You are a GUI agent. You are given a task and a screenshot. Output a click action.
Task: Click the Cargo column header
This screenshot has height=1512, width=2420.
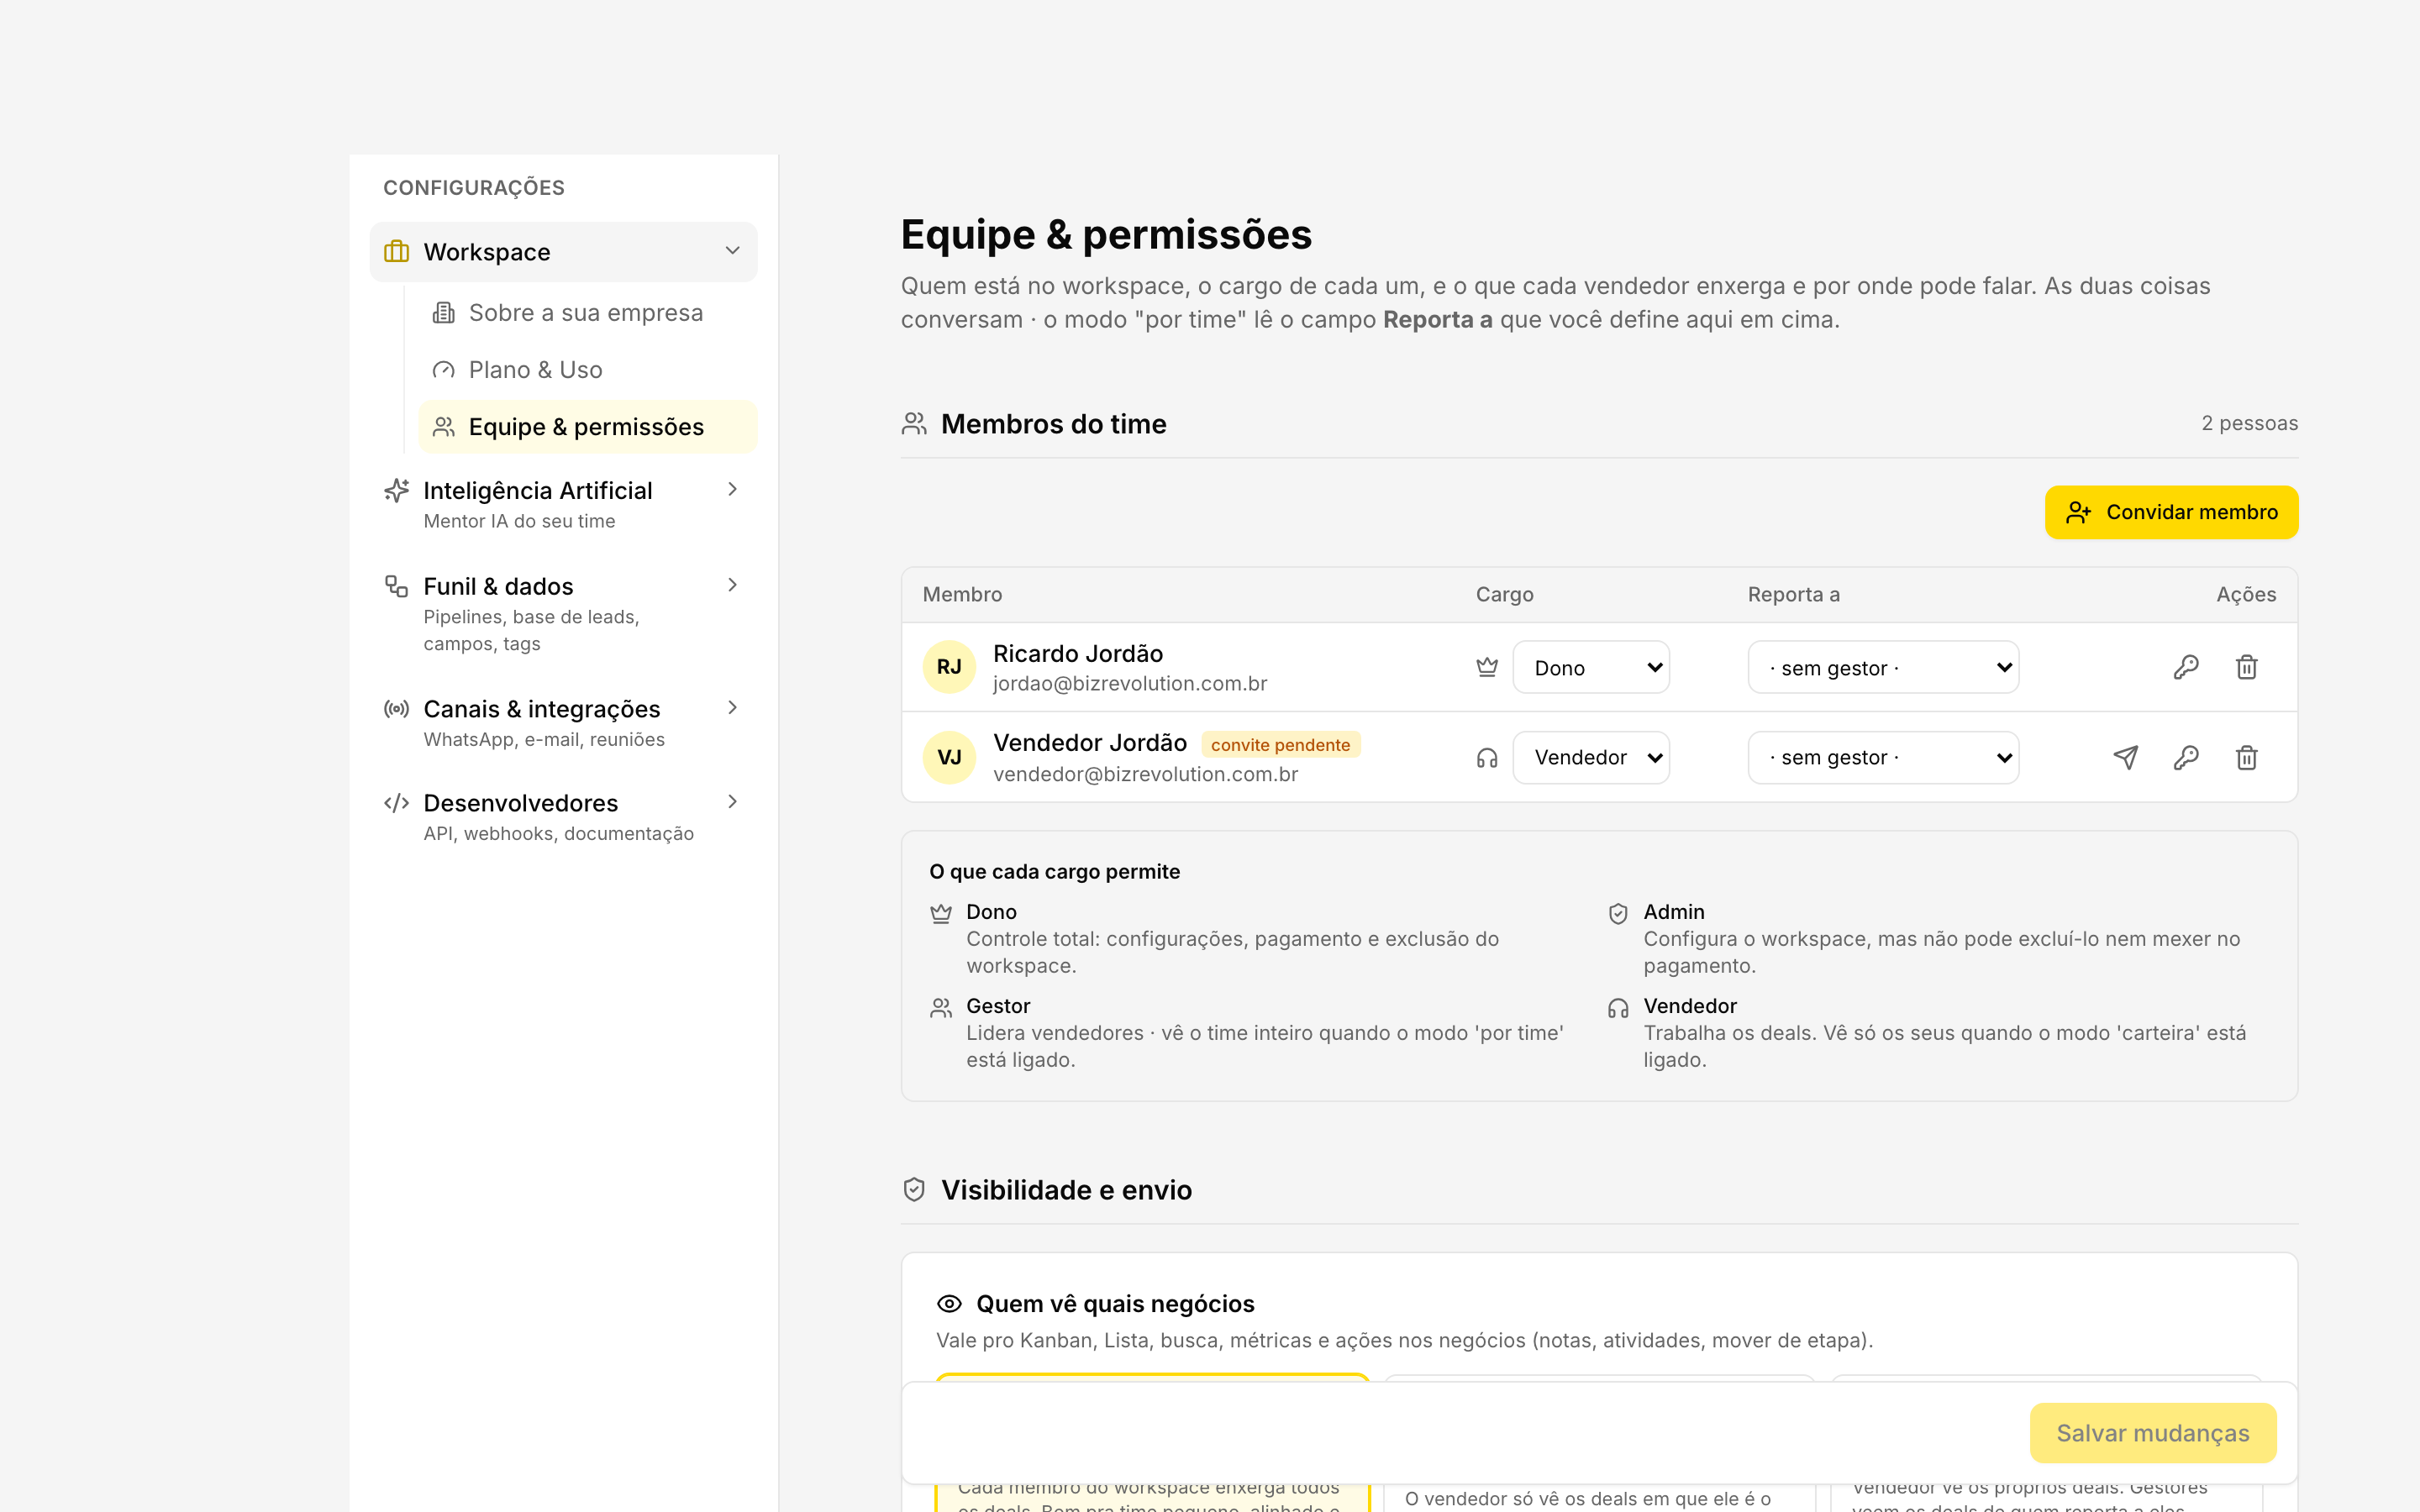[x=1505, y=595]
